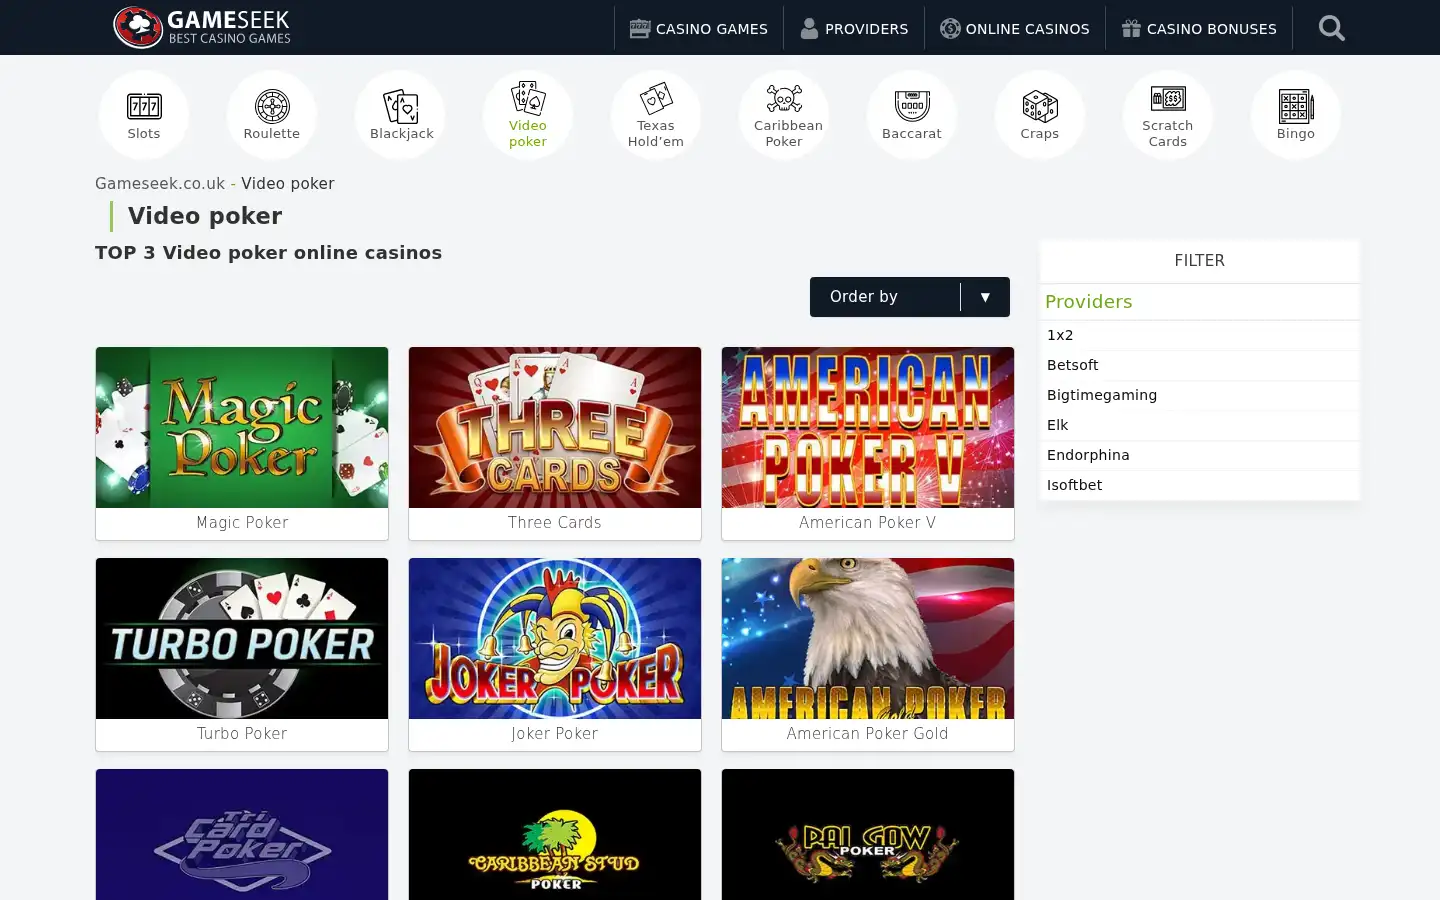Open the Turbo Poker game thumbnail

[242, 638]
